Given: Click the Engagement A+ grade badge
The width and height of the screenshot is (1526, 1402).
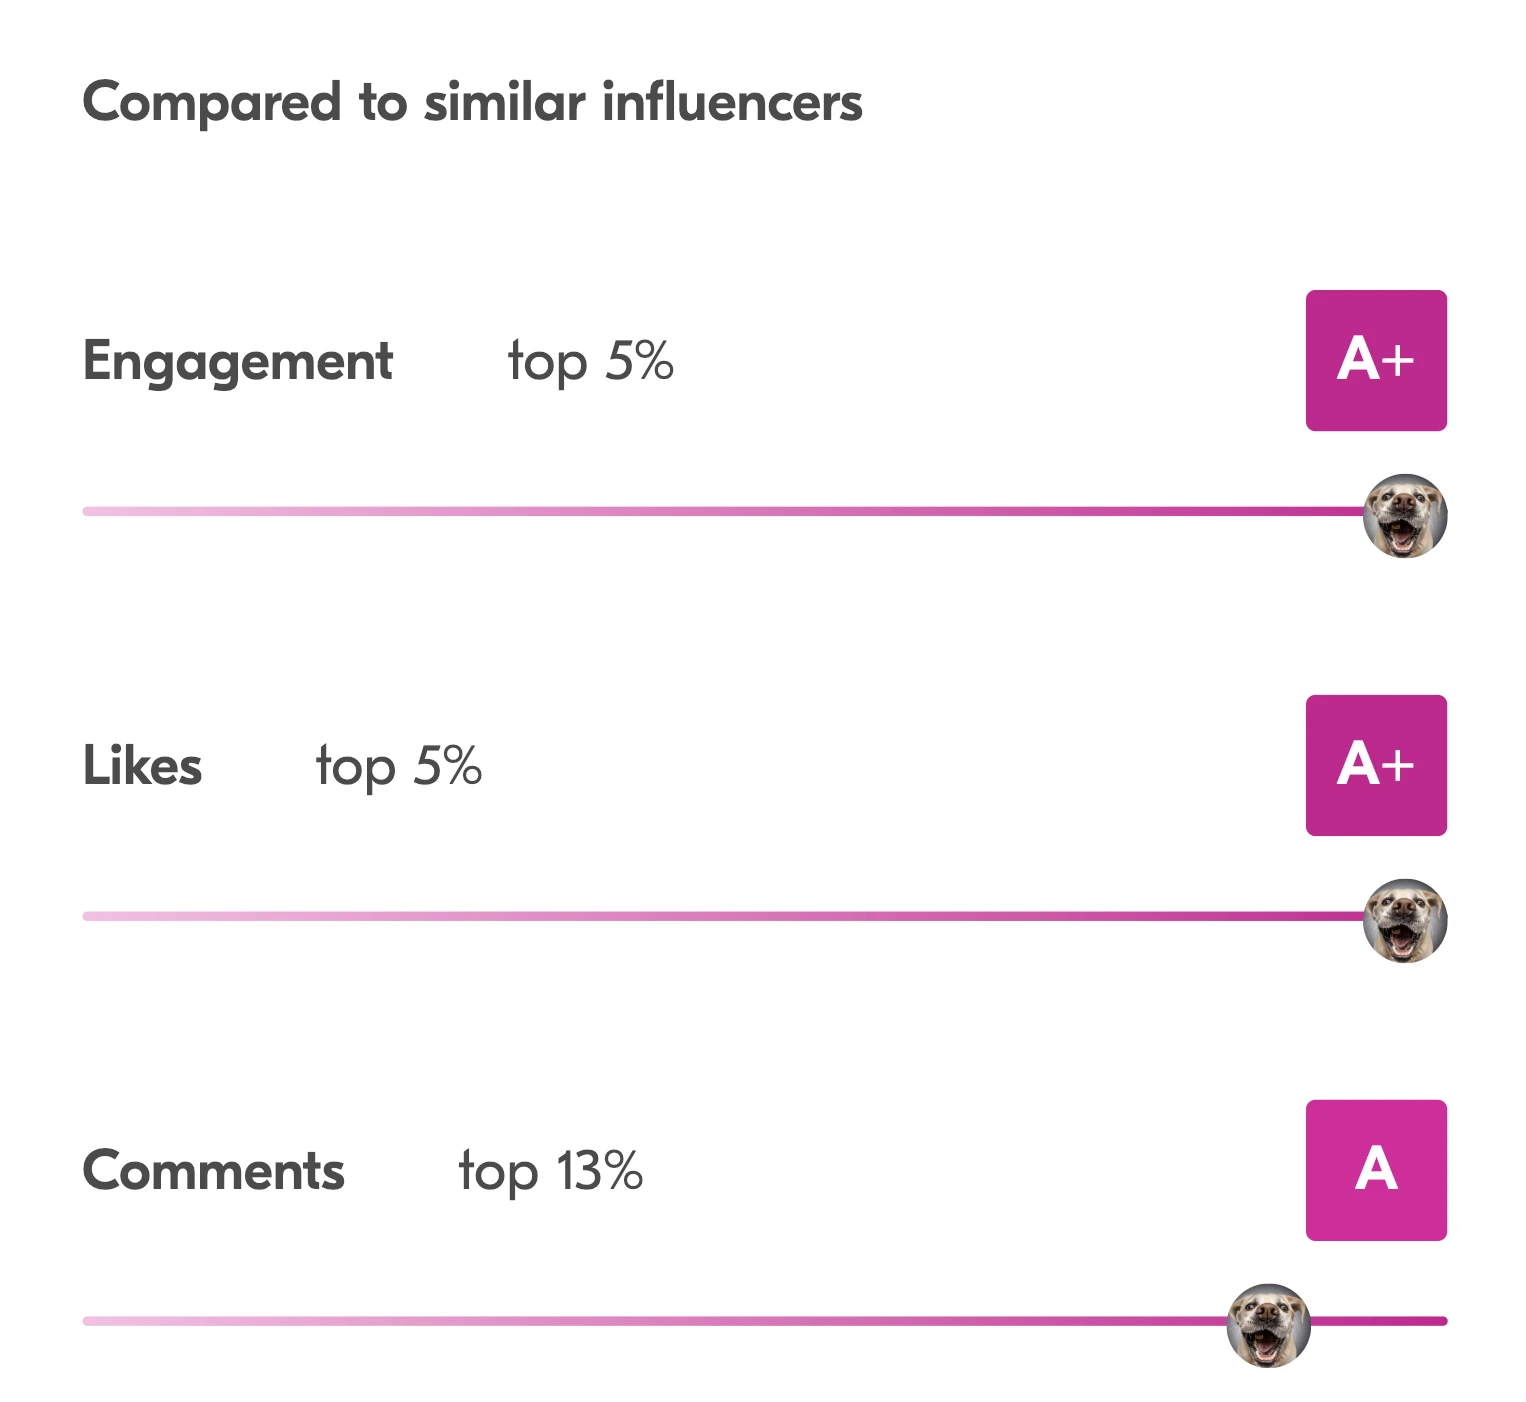Looking at the screenshot, I should (1376, 361).
